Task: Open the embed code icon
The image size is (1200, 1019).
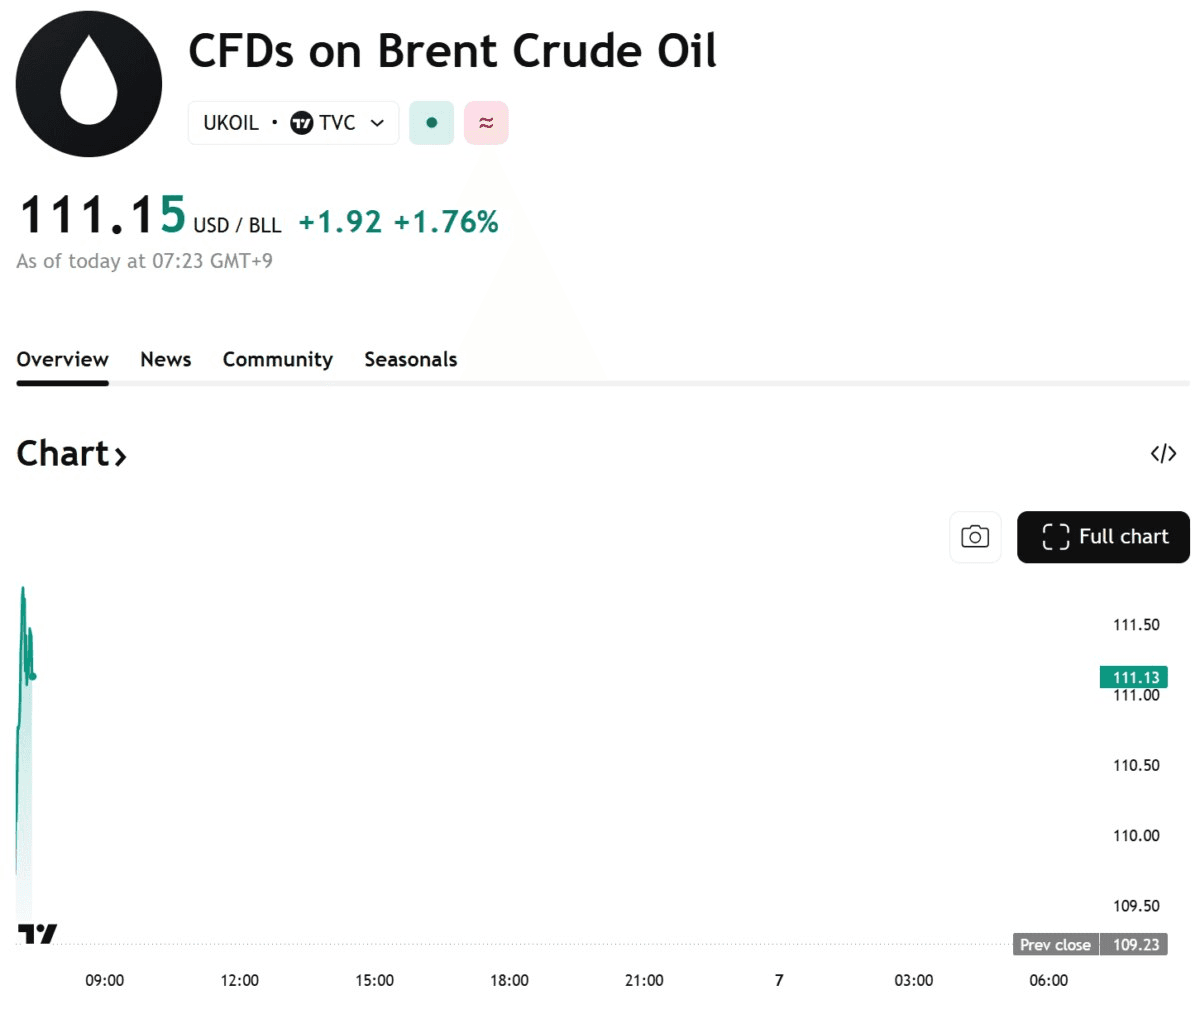Action: coord(1163,454)
